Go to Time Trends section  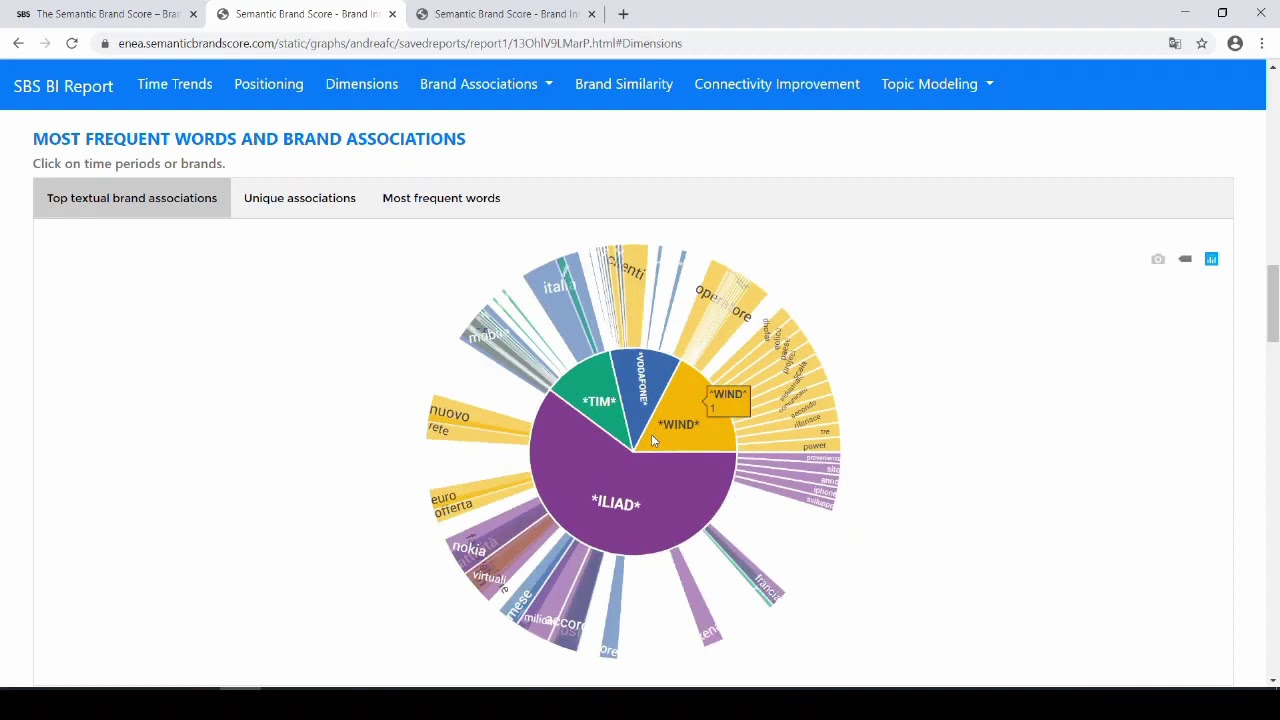[175, 84]
